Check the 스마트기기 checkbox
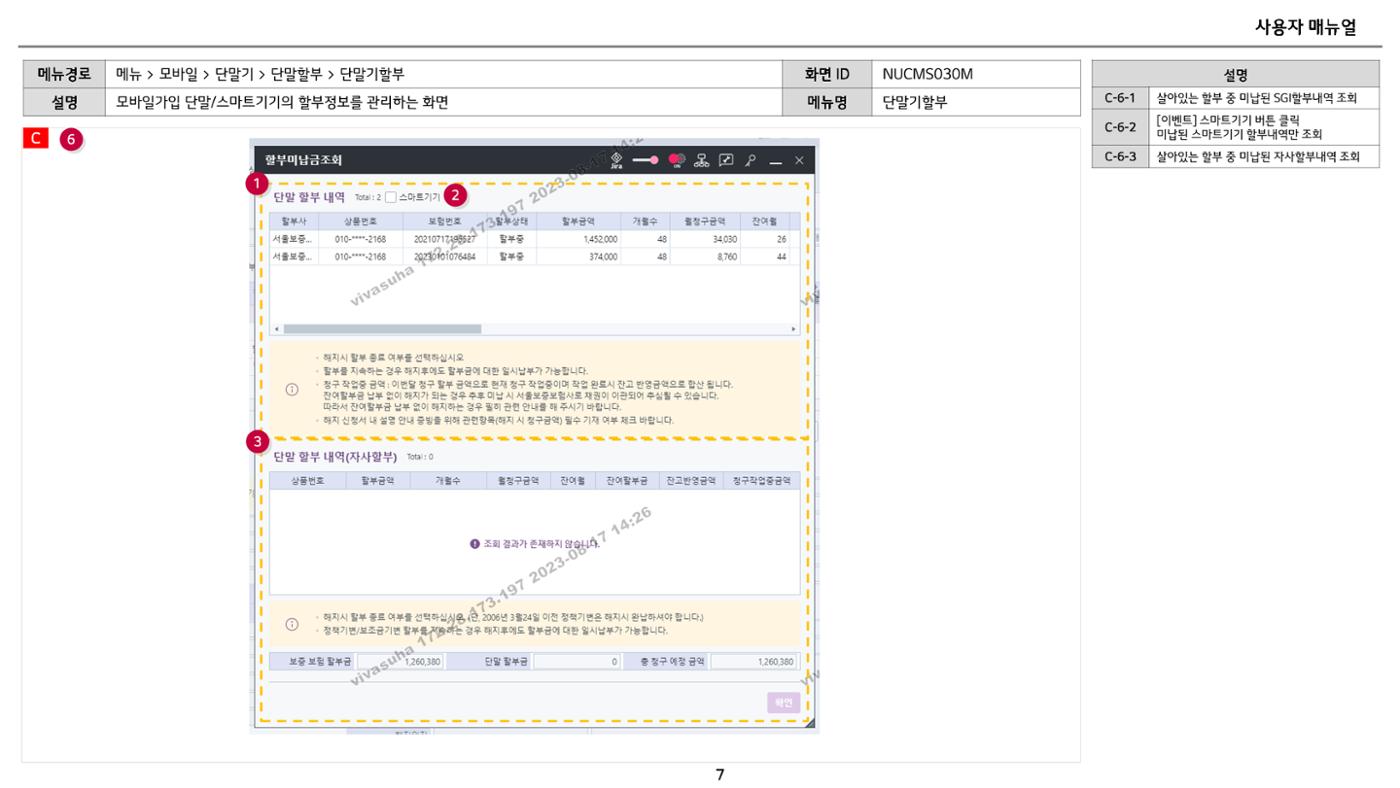1400x788 pixels. click(390, 197)
